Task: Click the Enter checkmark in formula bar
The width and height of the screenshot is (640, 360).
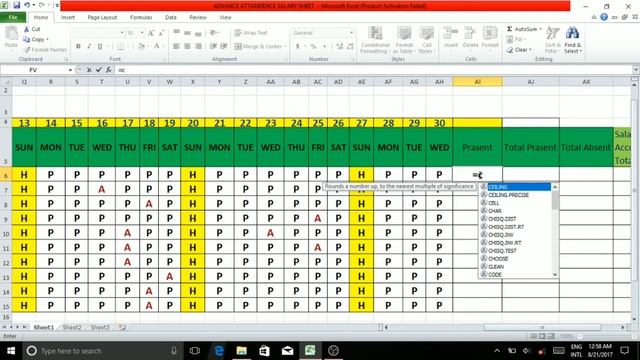Action: click(98, 70)
